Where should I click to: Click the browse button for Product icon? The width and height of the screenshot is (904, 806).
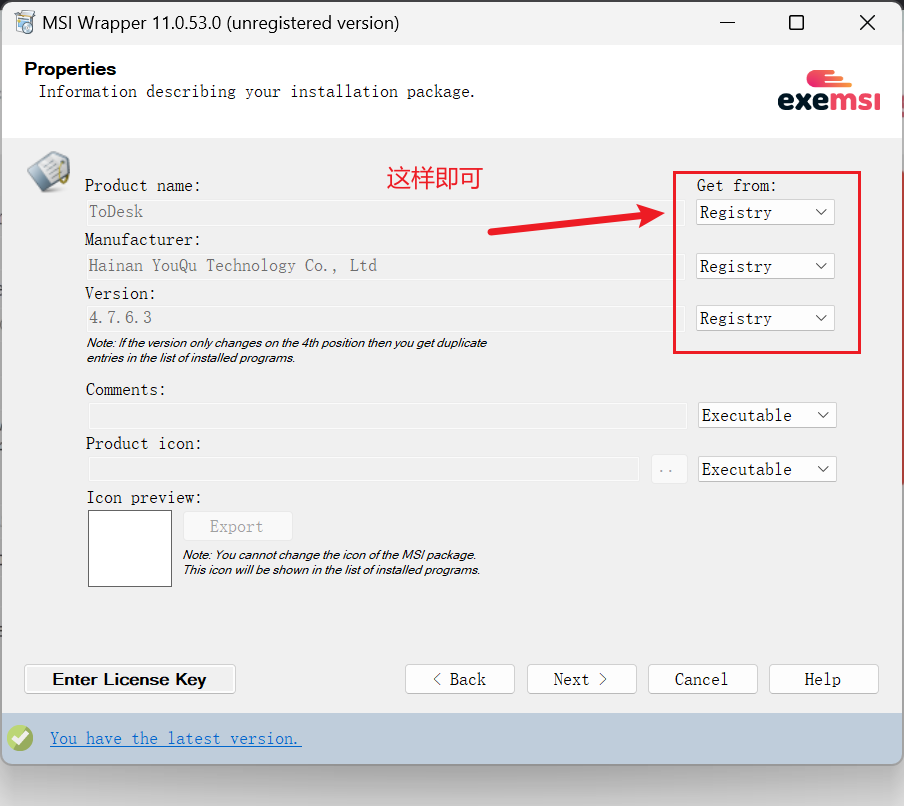point(669,469)
